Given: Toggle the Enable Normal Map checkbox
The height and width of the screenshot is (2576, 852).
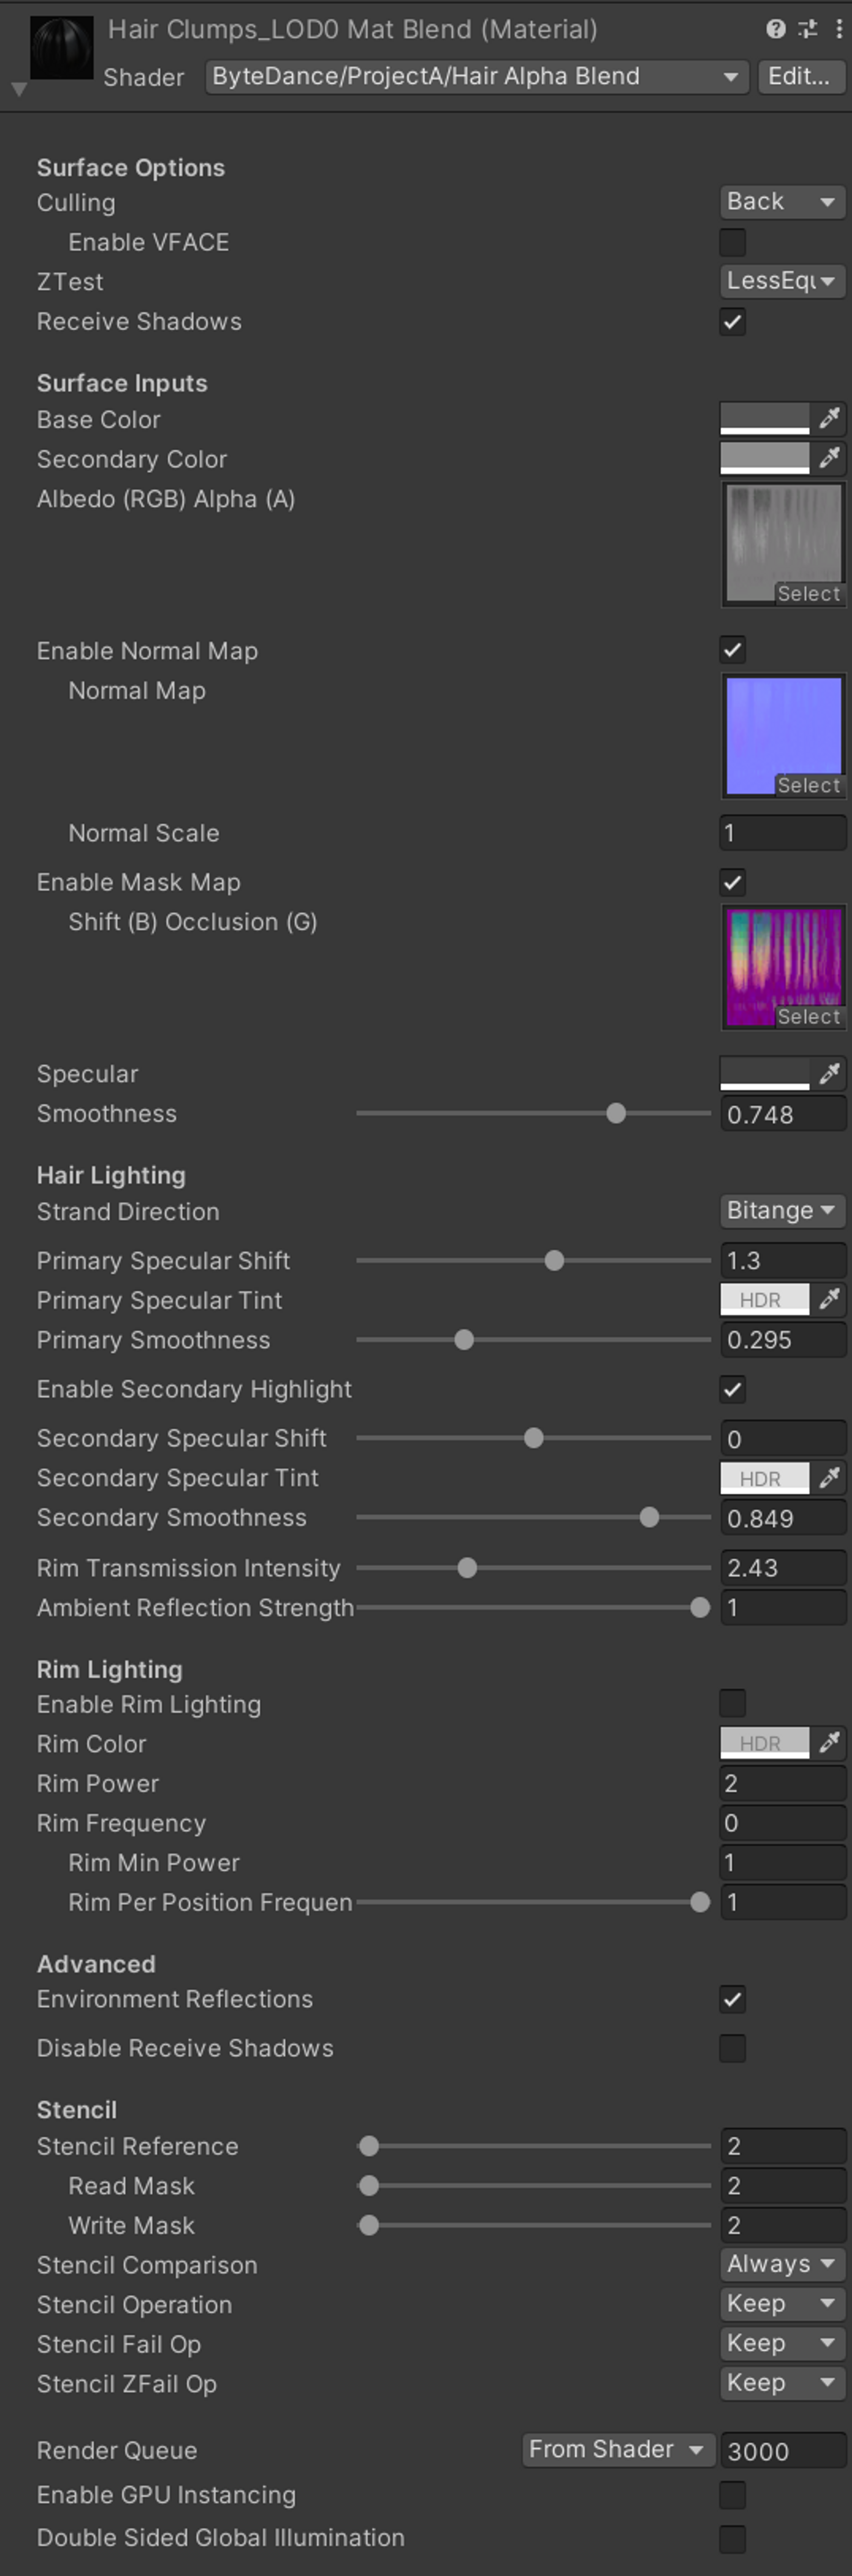Looking at the screenshot, I should [732, 650].
